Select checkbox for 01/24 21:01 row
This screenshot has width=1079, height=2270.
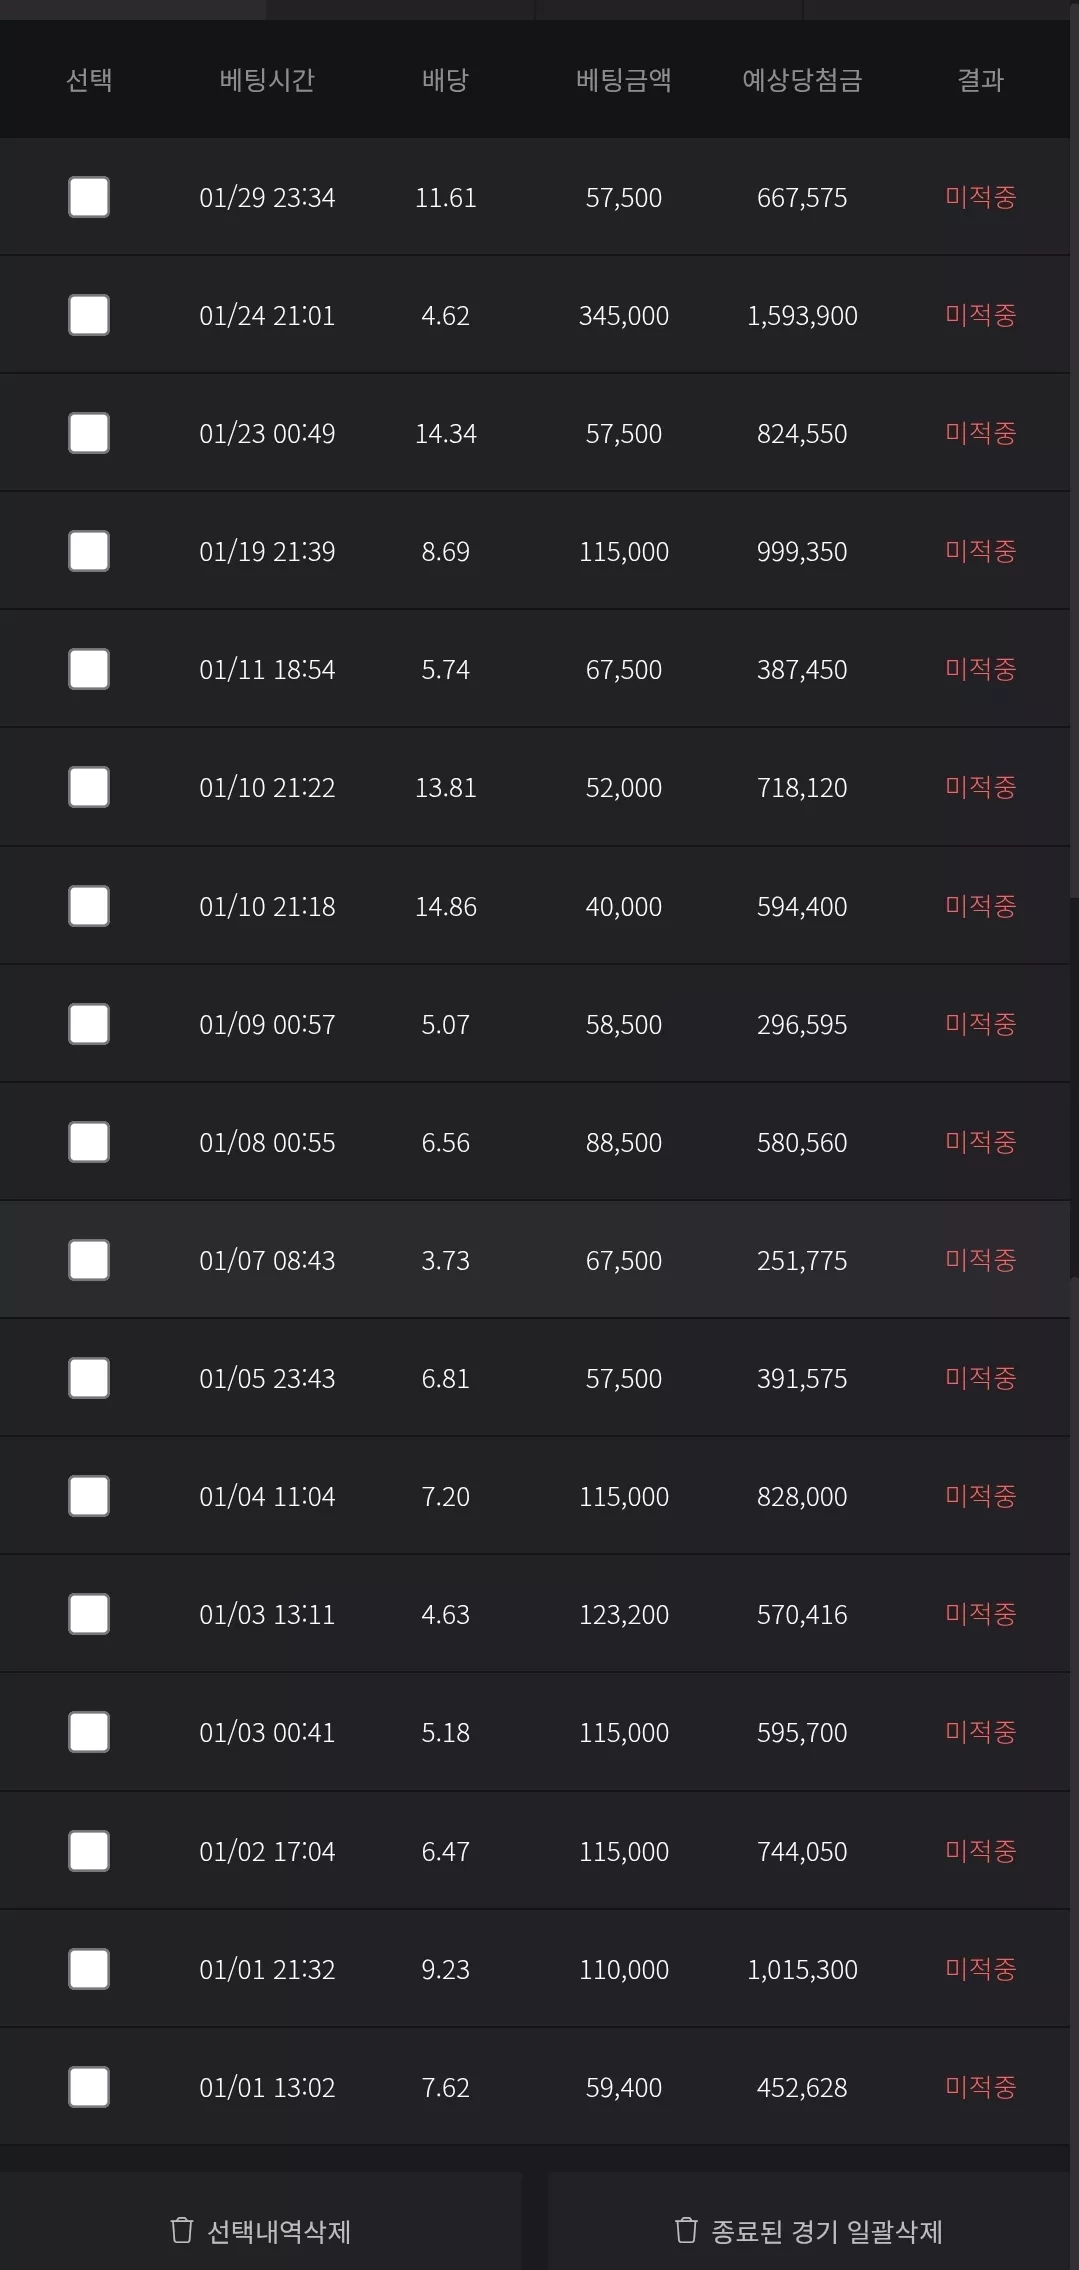tap(89, 315)
